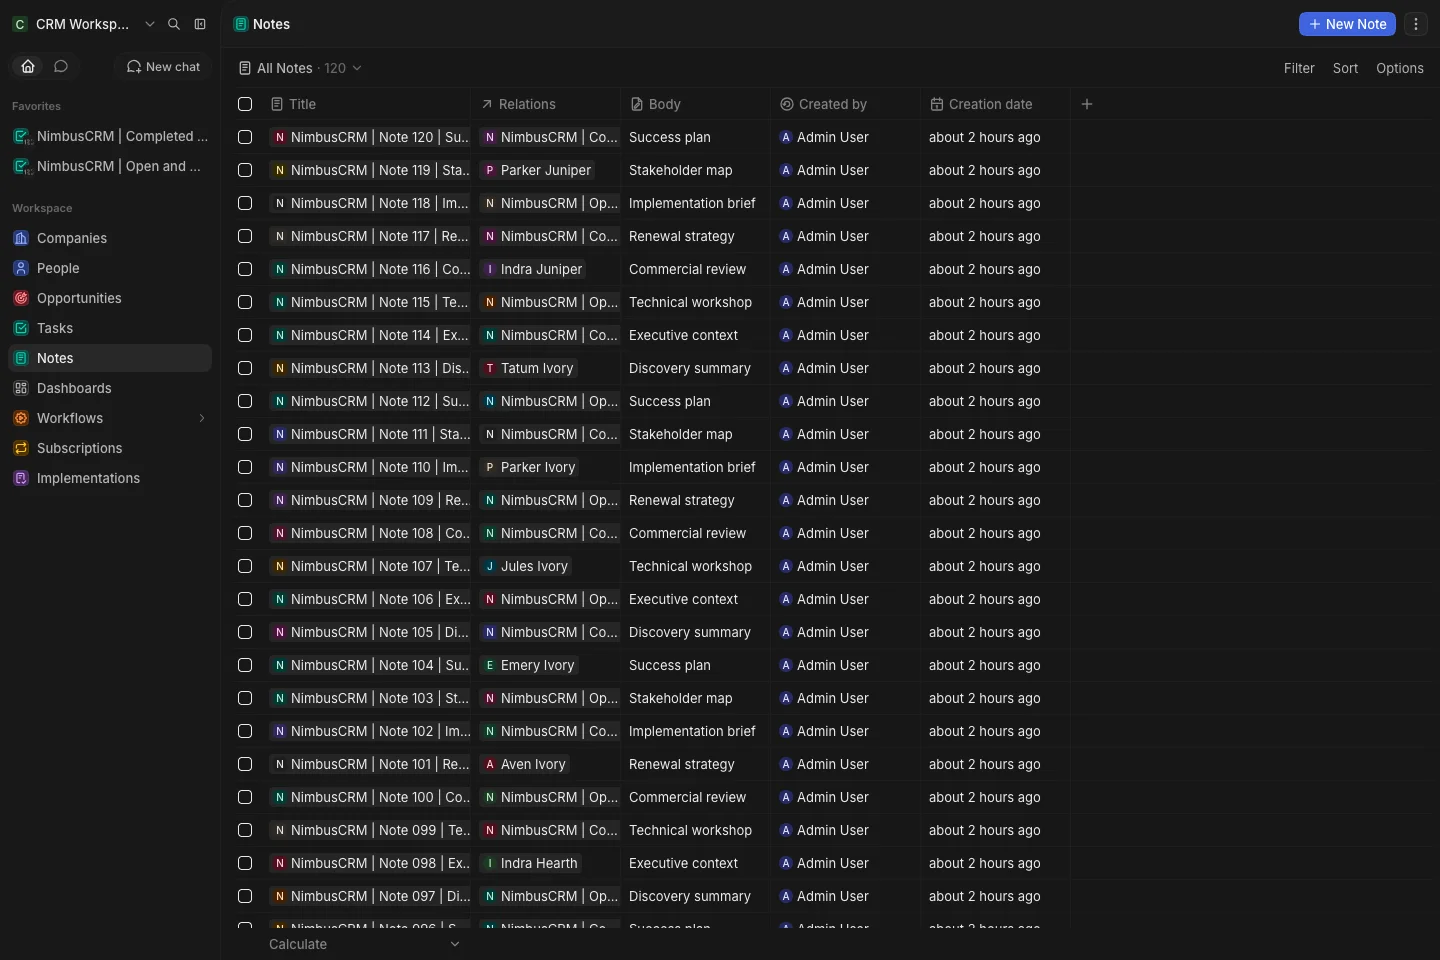Click the Created by column icon

pos(787,104)
